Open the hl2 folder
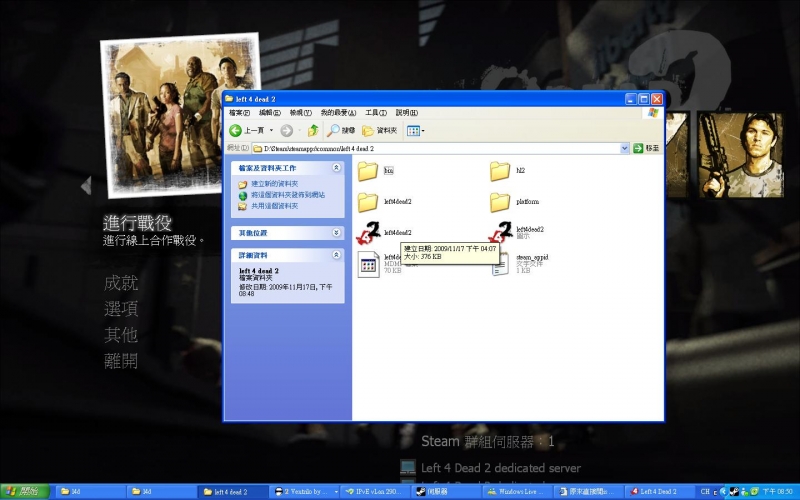The height and width of the screenshot is (500, 800). pos(501,171)
